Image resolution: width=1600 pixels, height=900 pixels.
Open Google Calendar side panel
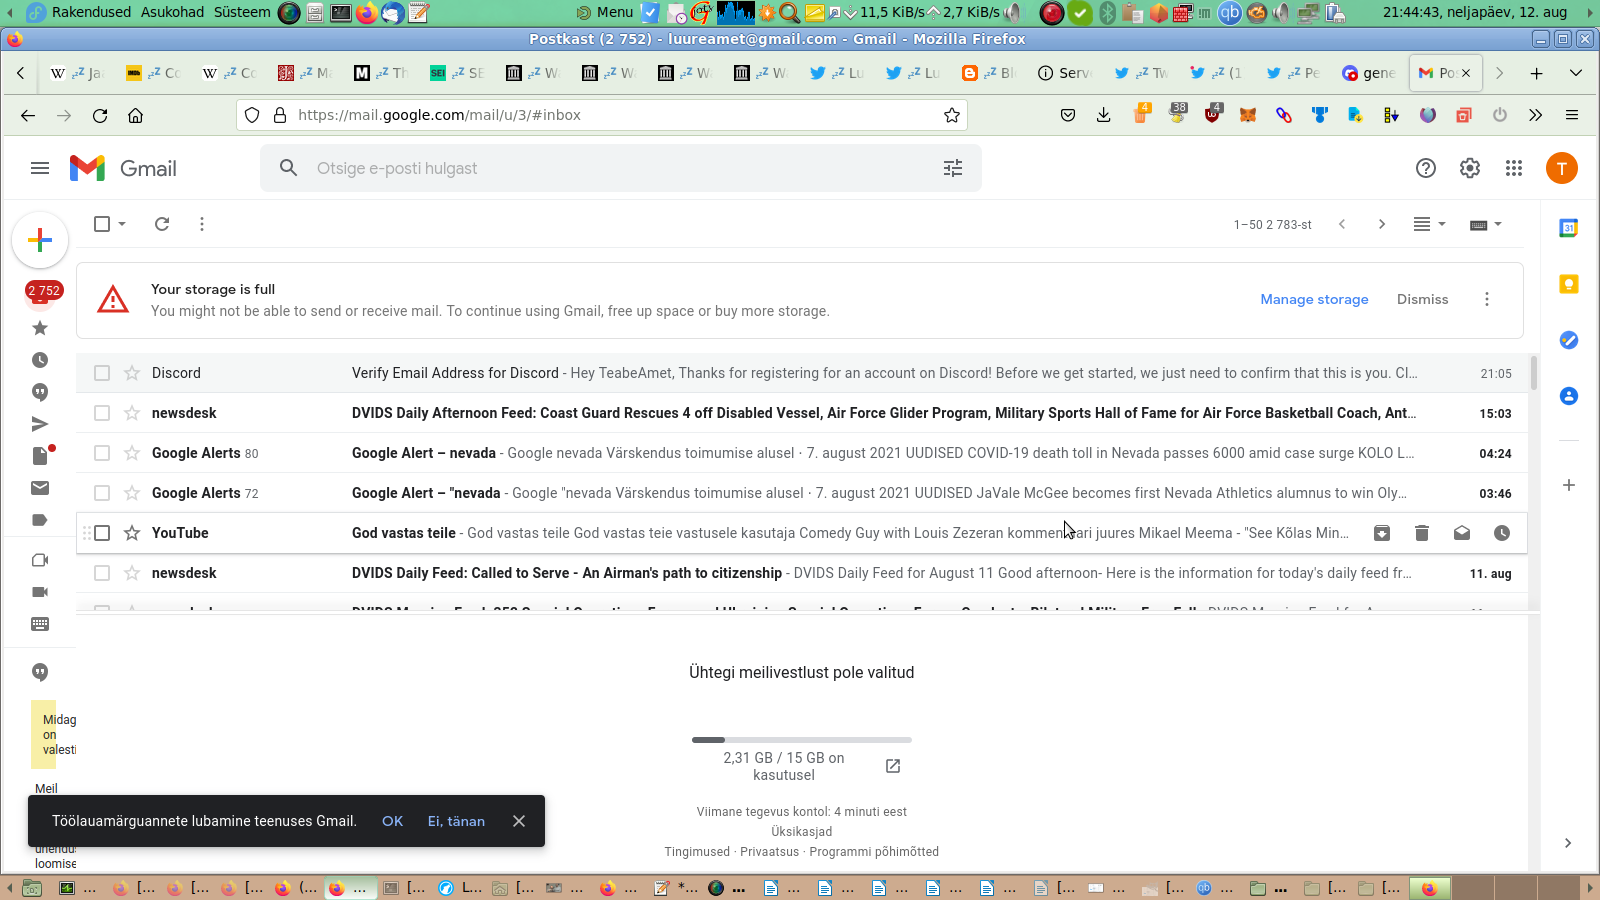1569,228
